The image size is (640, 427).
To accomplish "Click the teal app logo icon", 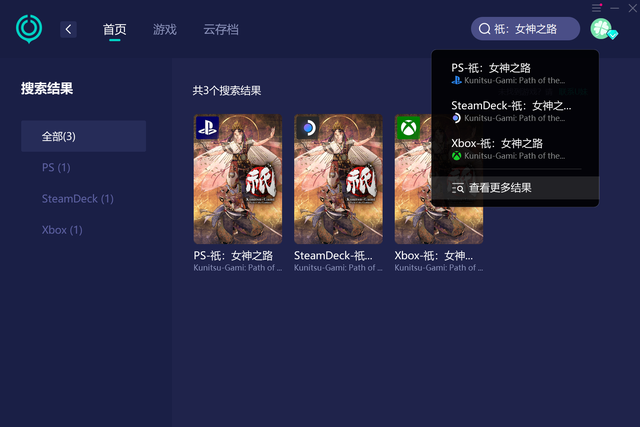I will 29,29.
